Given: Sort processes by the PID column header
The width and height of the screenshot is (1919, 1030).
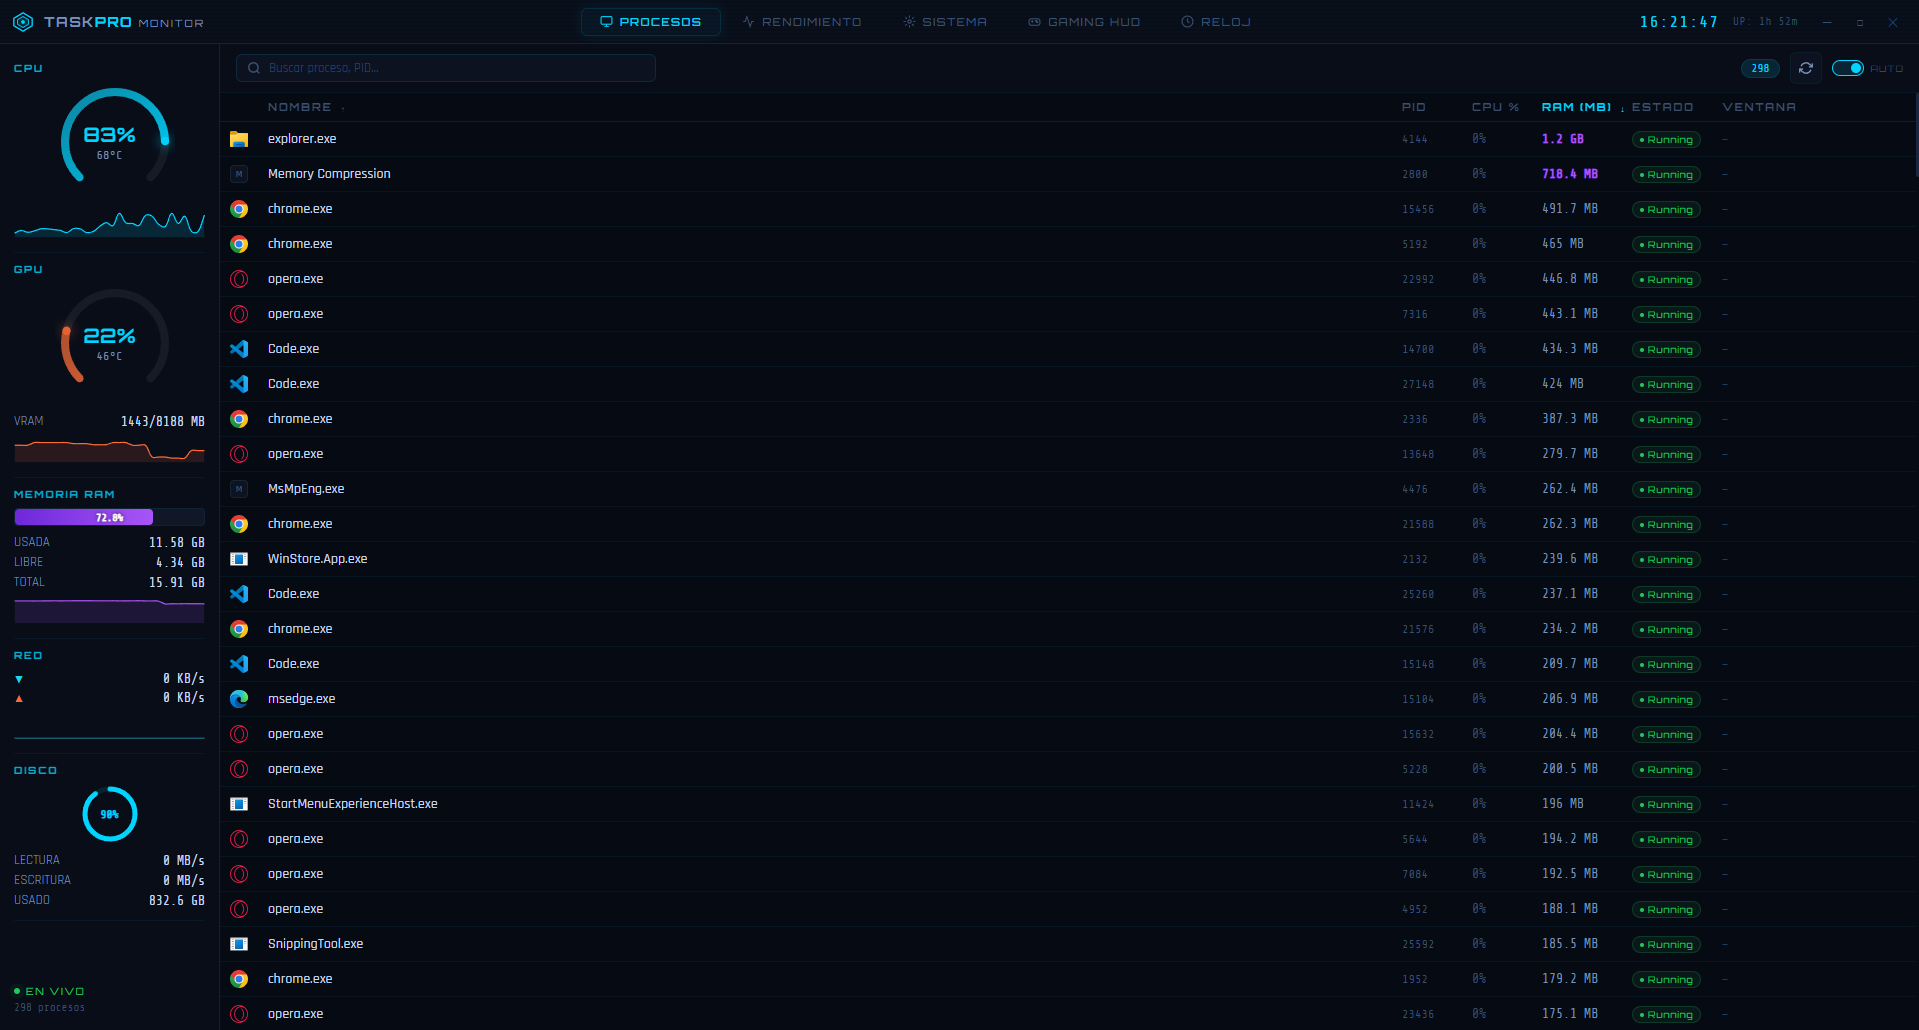Looking at the screenshot, I should tap(1414, 107).
